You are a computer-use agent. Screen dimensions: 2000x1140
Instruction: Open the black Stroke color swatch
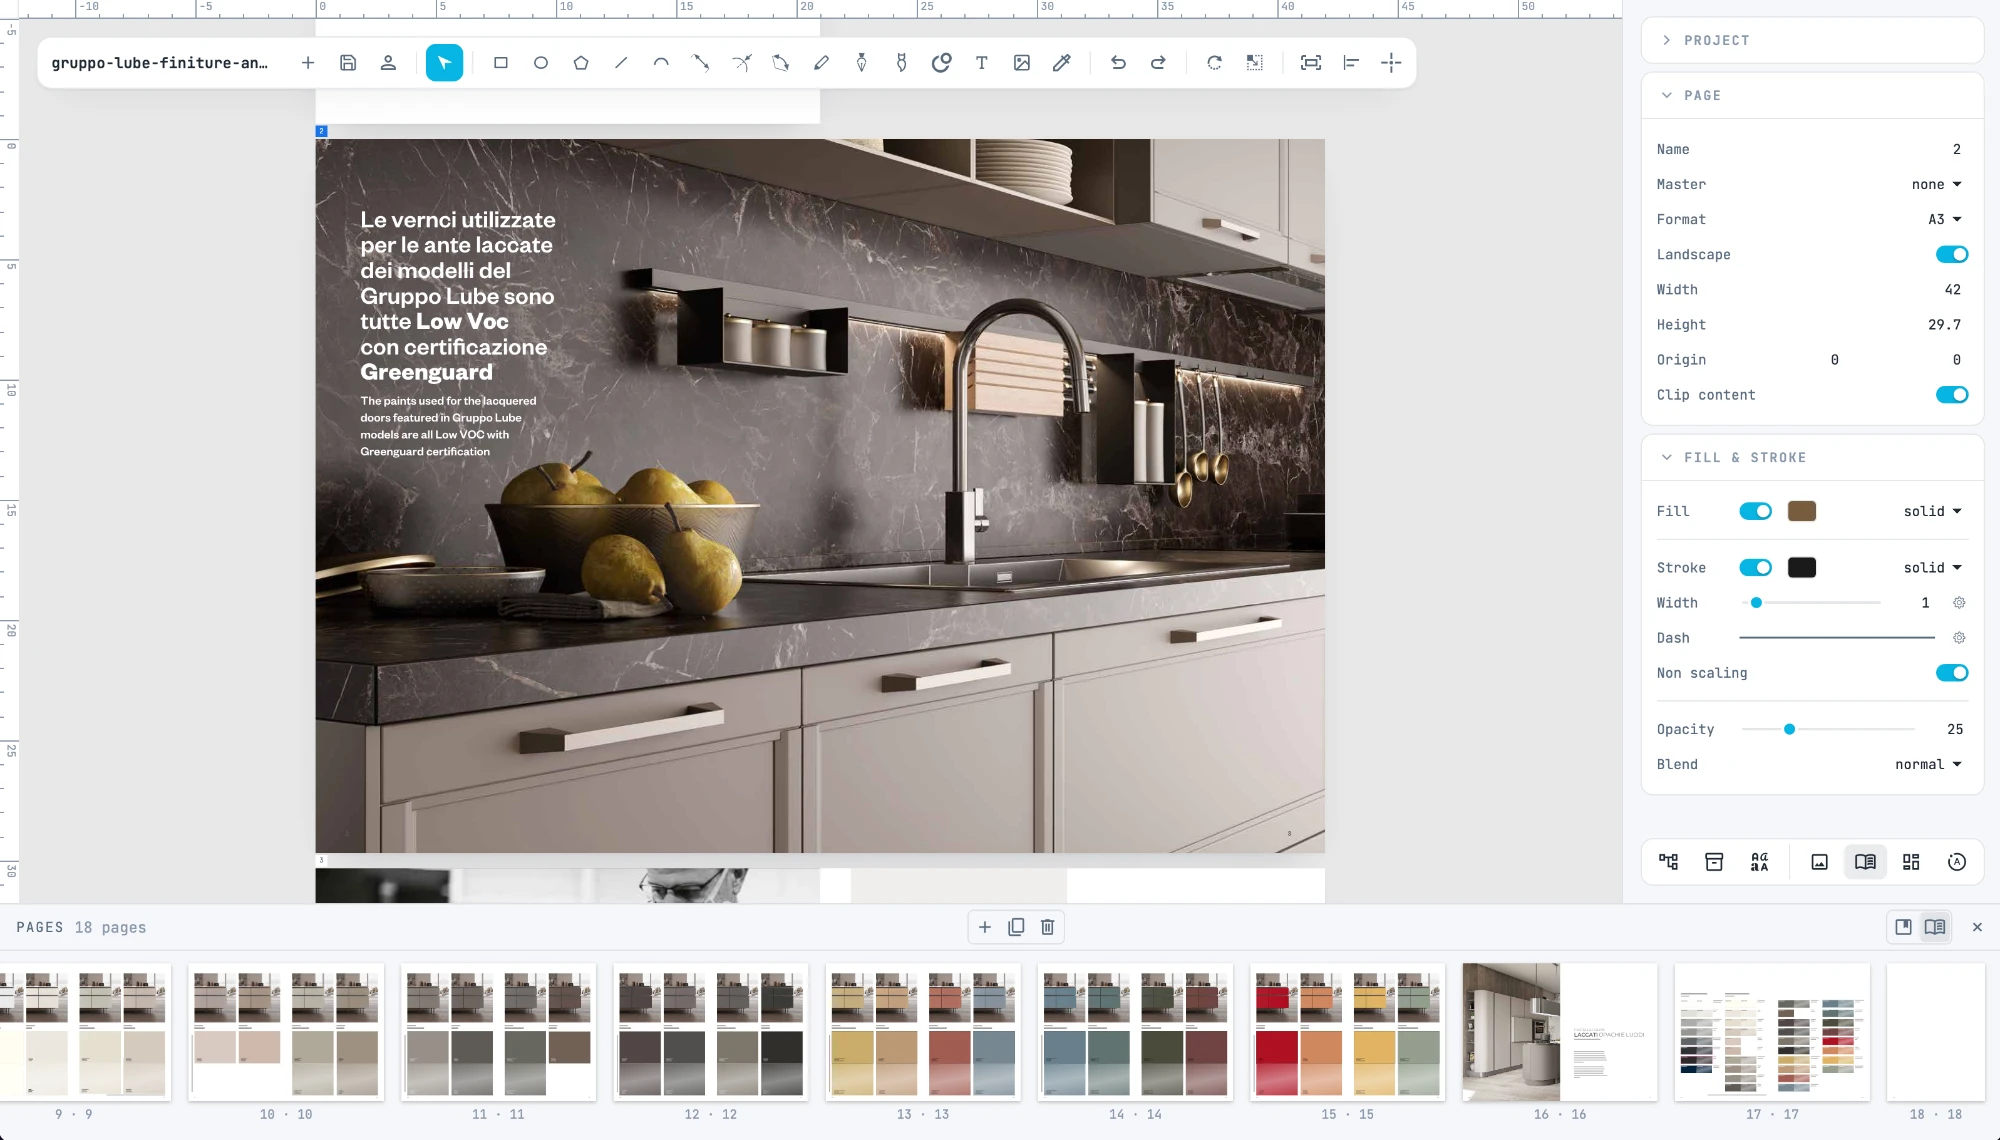[x=1802, y=568]
